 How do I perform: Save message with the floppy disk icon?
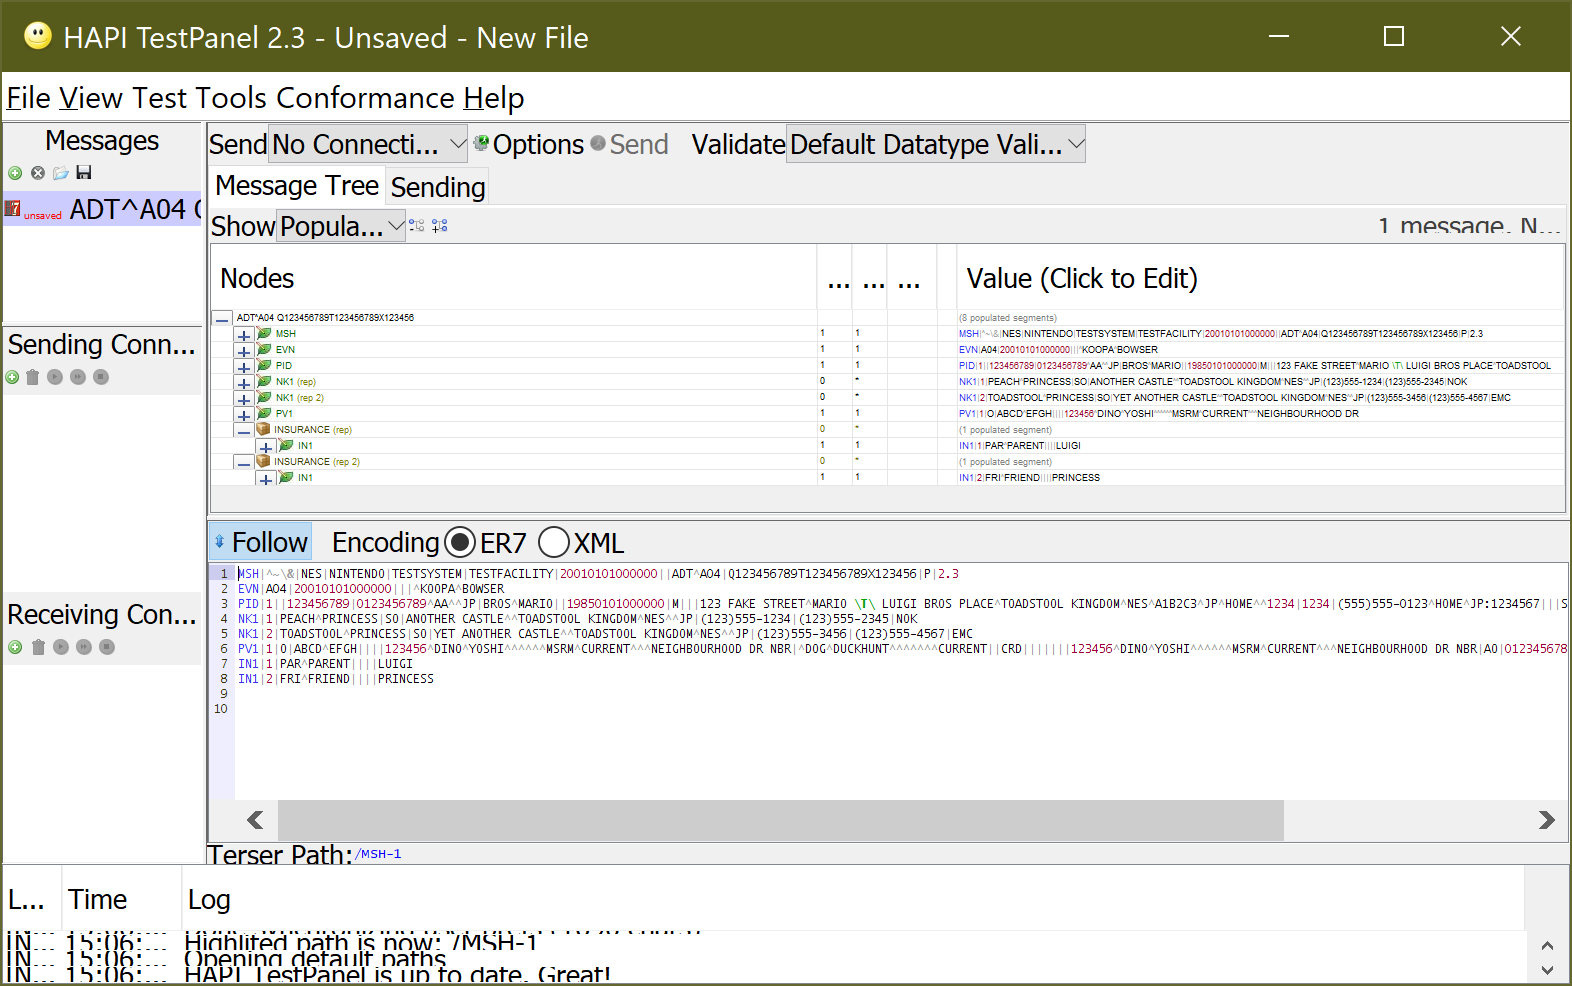tap(84, 173)
